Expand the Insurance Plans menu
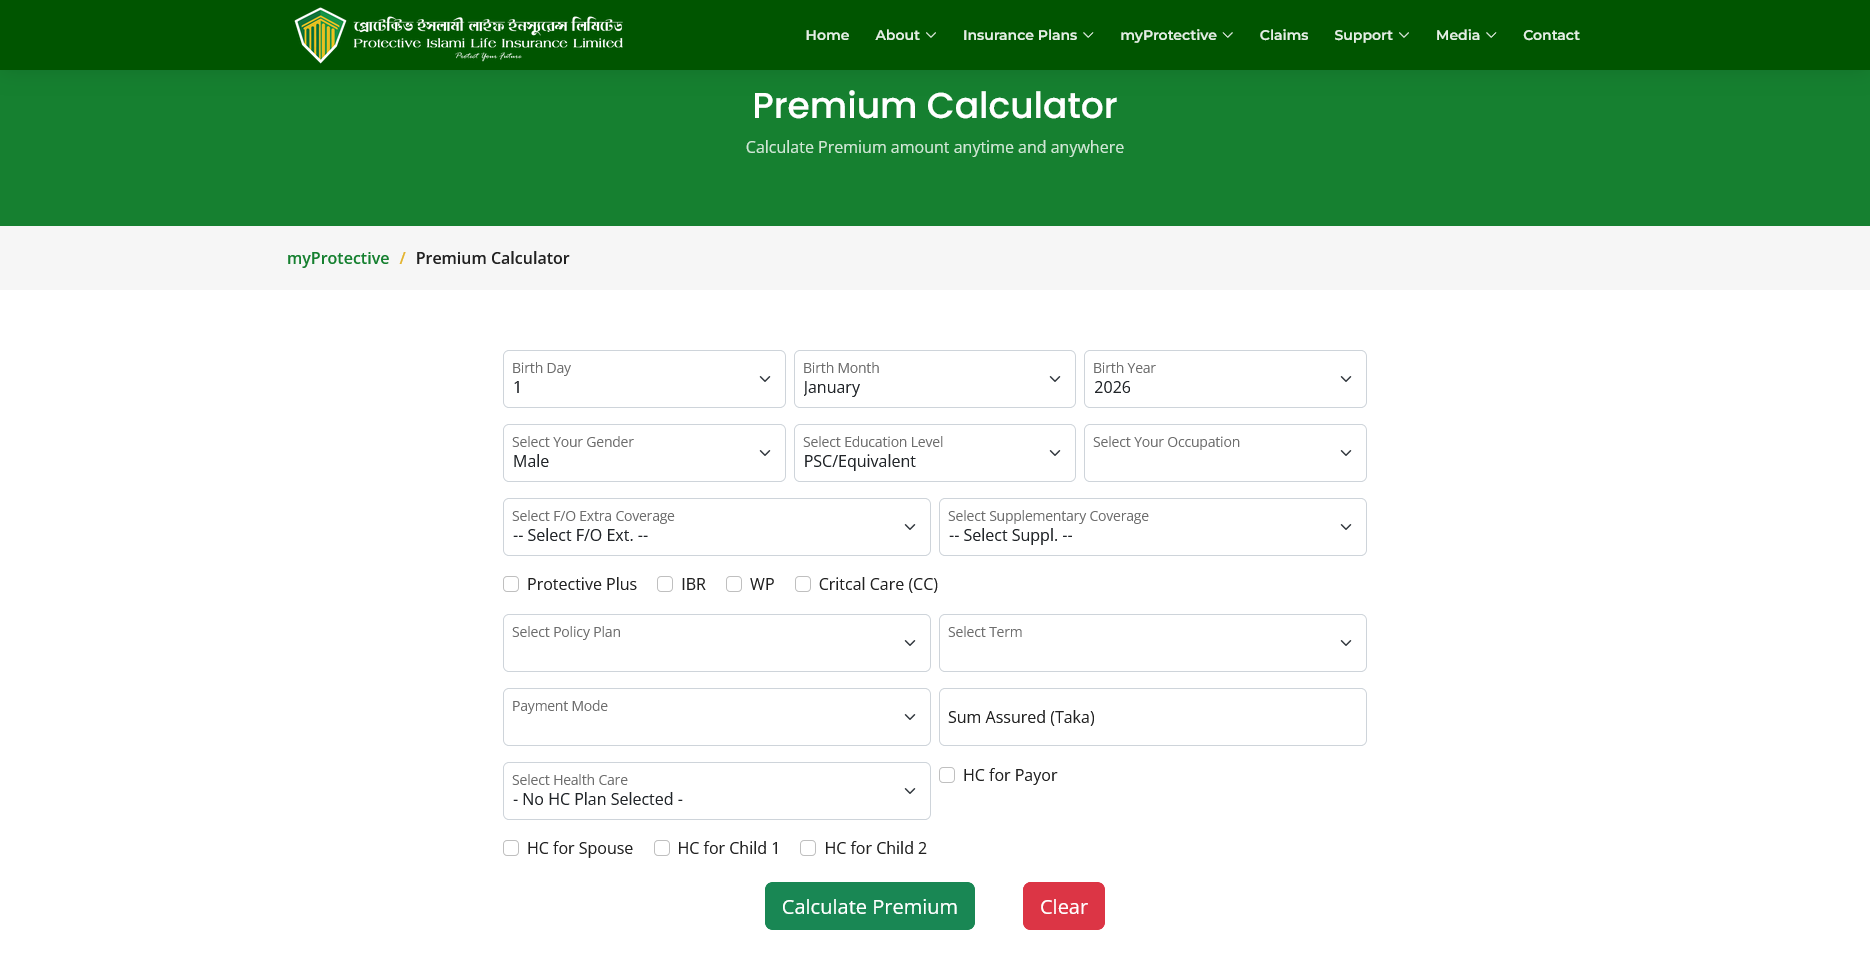This screenshot has width=1870, height=964. [1028, 35]
